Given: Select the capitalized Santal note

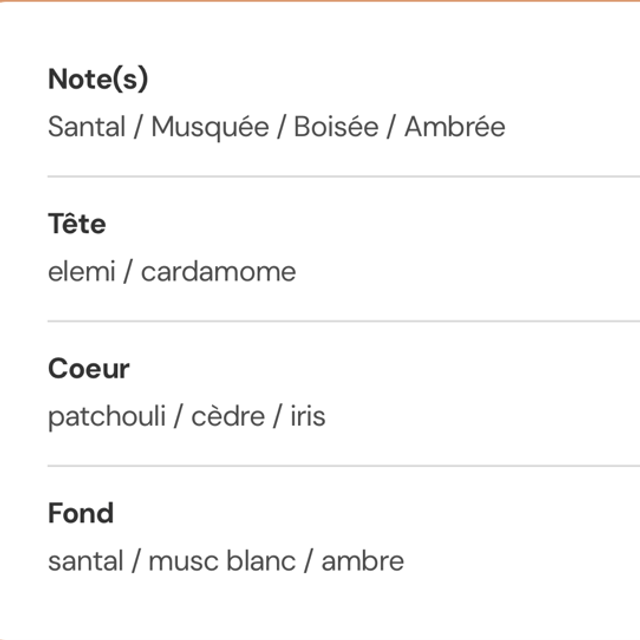Looking at the screenshot, I should [86, 127].
